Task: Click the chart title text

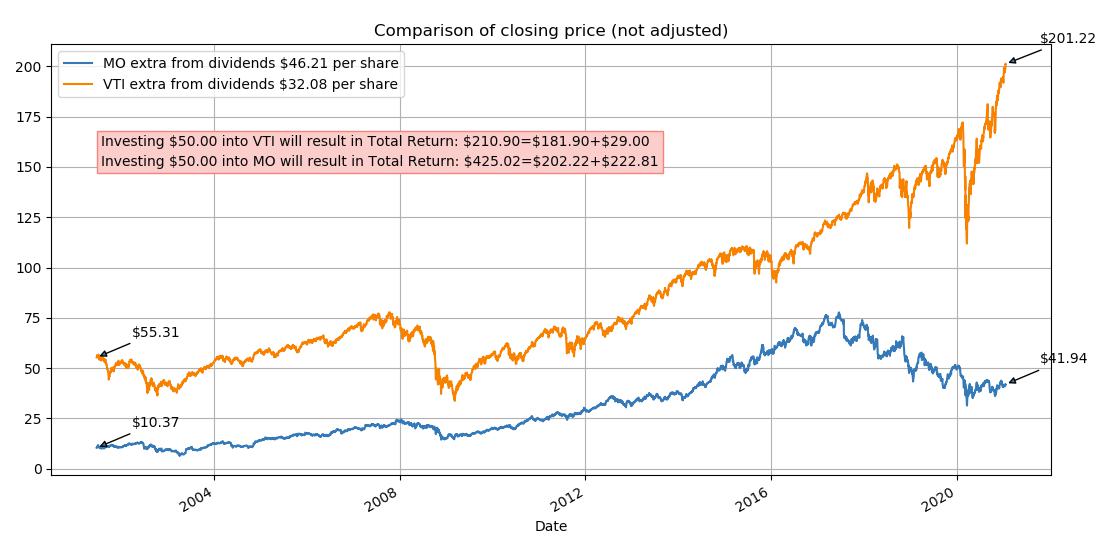Action: [x=550, y=31]
